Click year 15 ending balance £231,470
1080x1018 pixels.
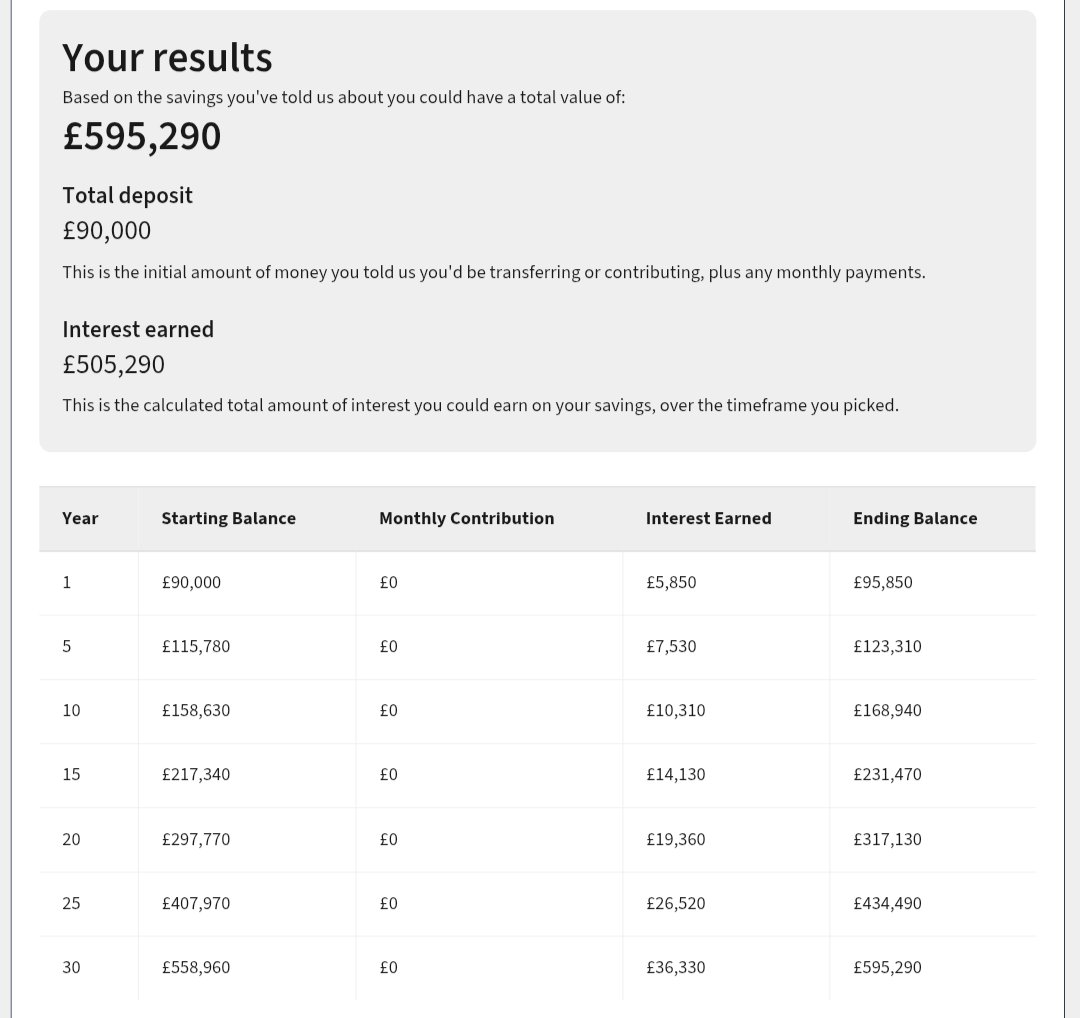[887, 775]
